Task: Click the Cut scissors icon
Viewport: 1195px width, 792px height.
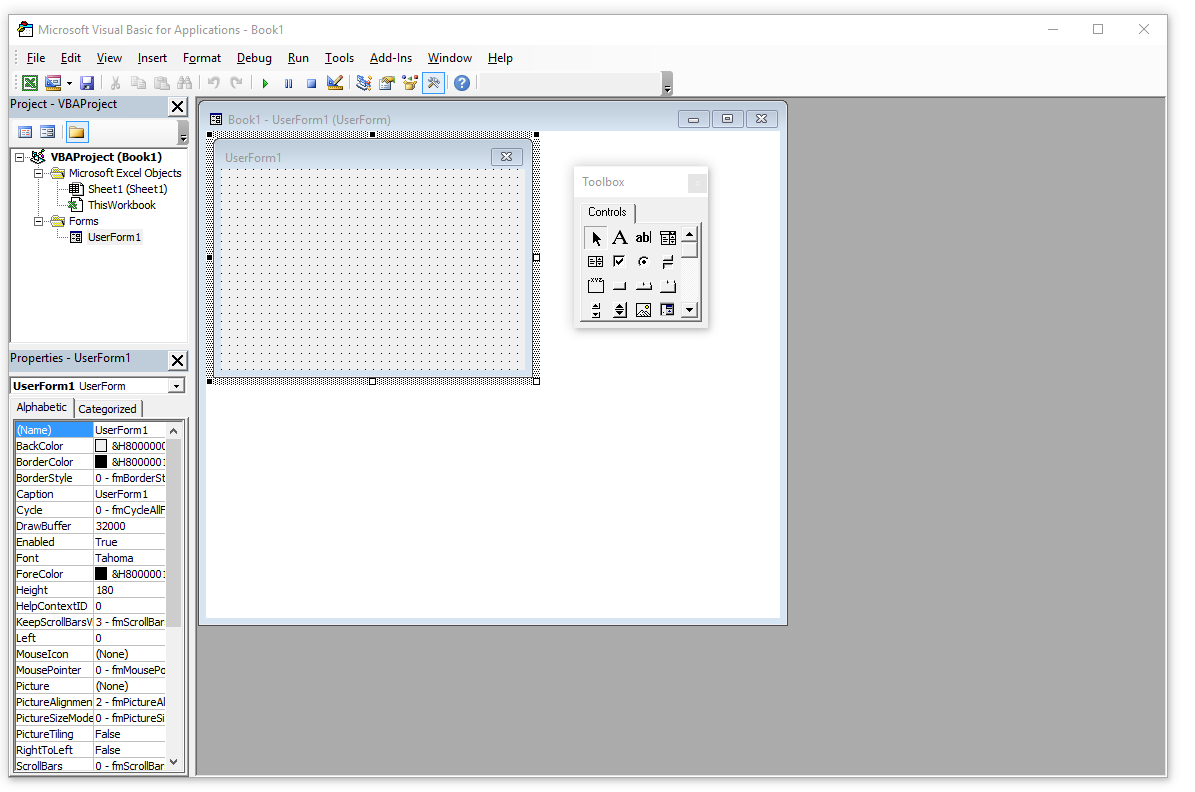Action: [115, 83]
